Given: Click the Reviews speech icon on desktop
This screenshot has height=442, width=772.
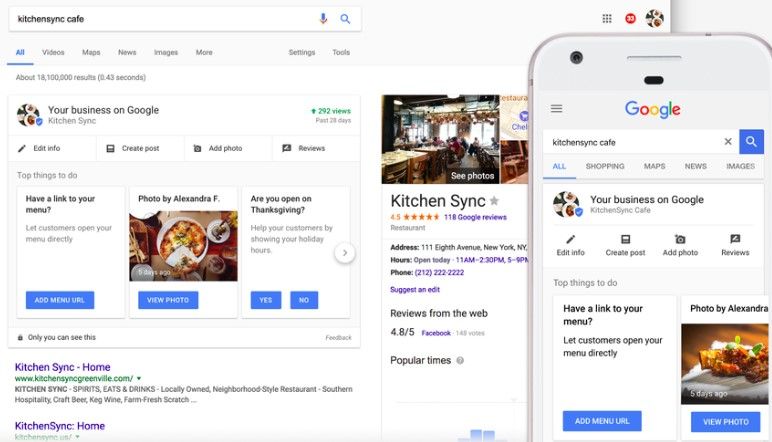Looking at the screenshot, I should click(287, 148).
